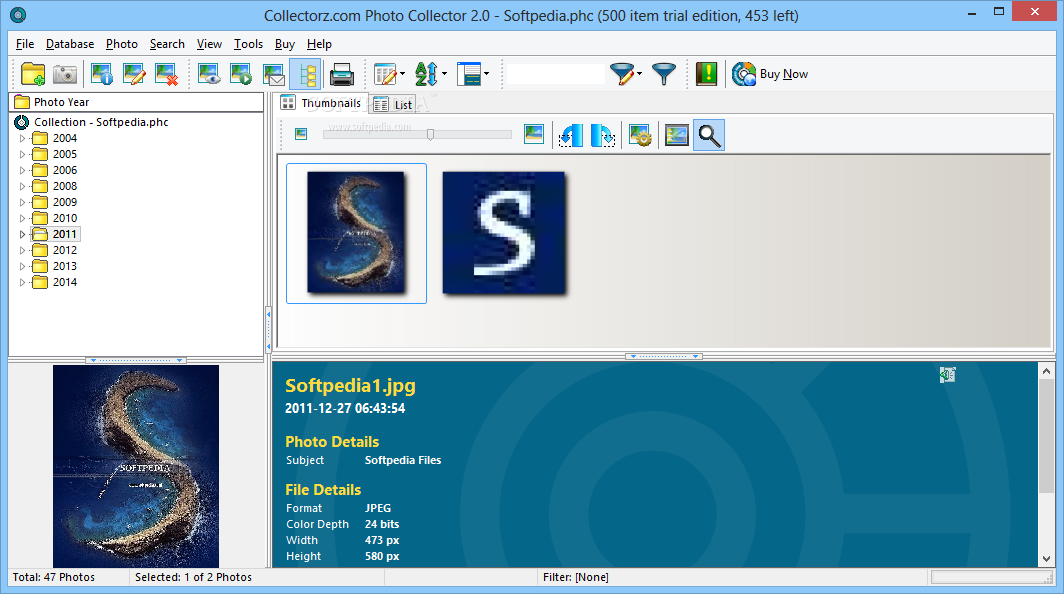
Task: Select the 2012 folder label
Action: pos(65,250)
